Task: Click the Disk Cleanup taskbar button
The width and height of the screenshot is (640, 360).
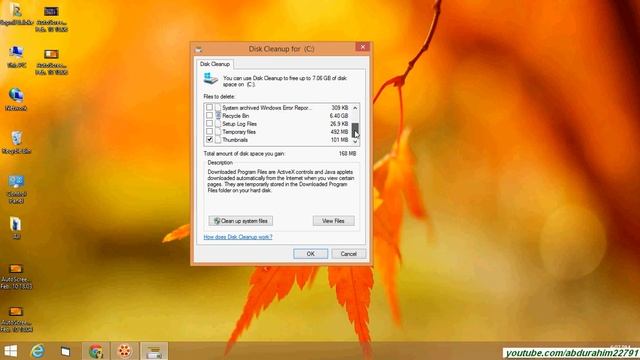Action: point(154,351)
